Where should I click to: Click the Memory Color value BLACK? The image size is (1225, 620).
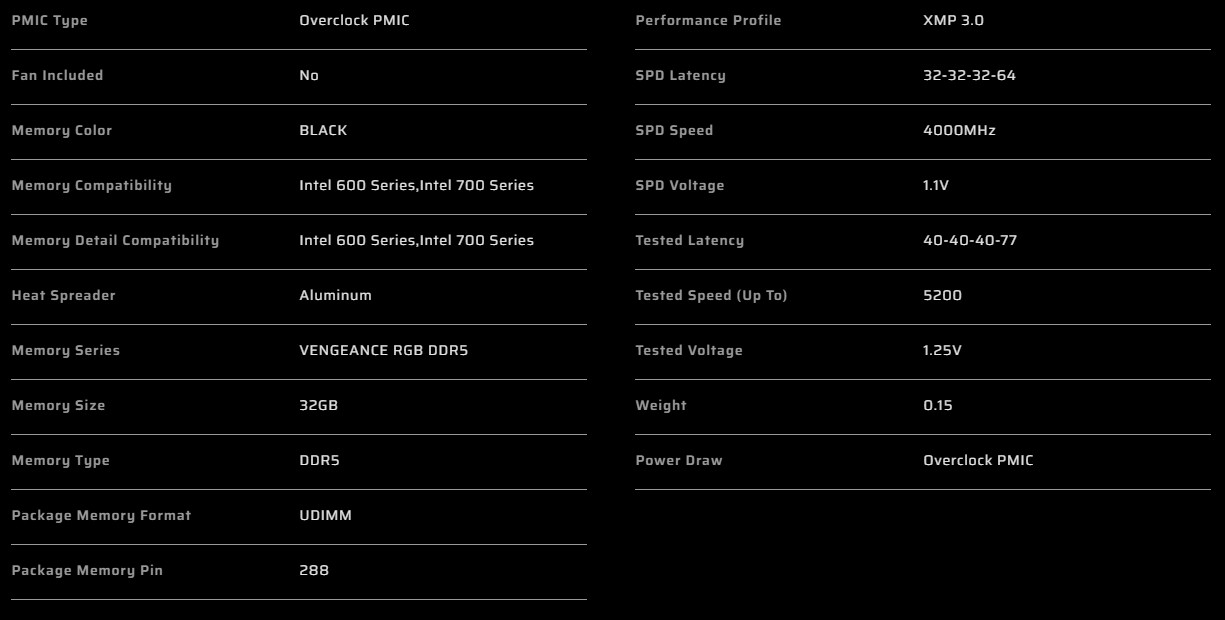click(323, 131)
